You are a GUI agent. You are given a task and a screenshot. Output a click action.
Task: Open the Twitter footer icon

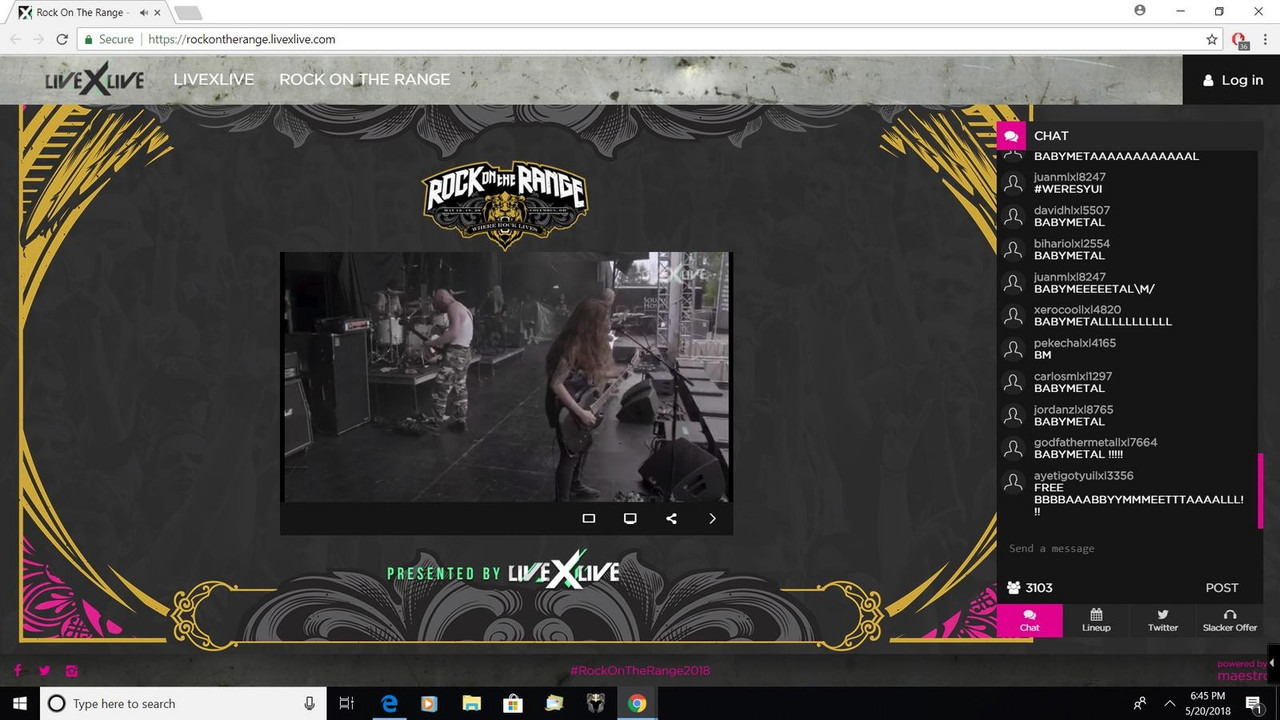45,671
